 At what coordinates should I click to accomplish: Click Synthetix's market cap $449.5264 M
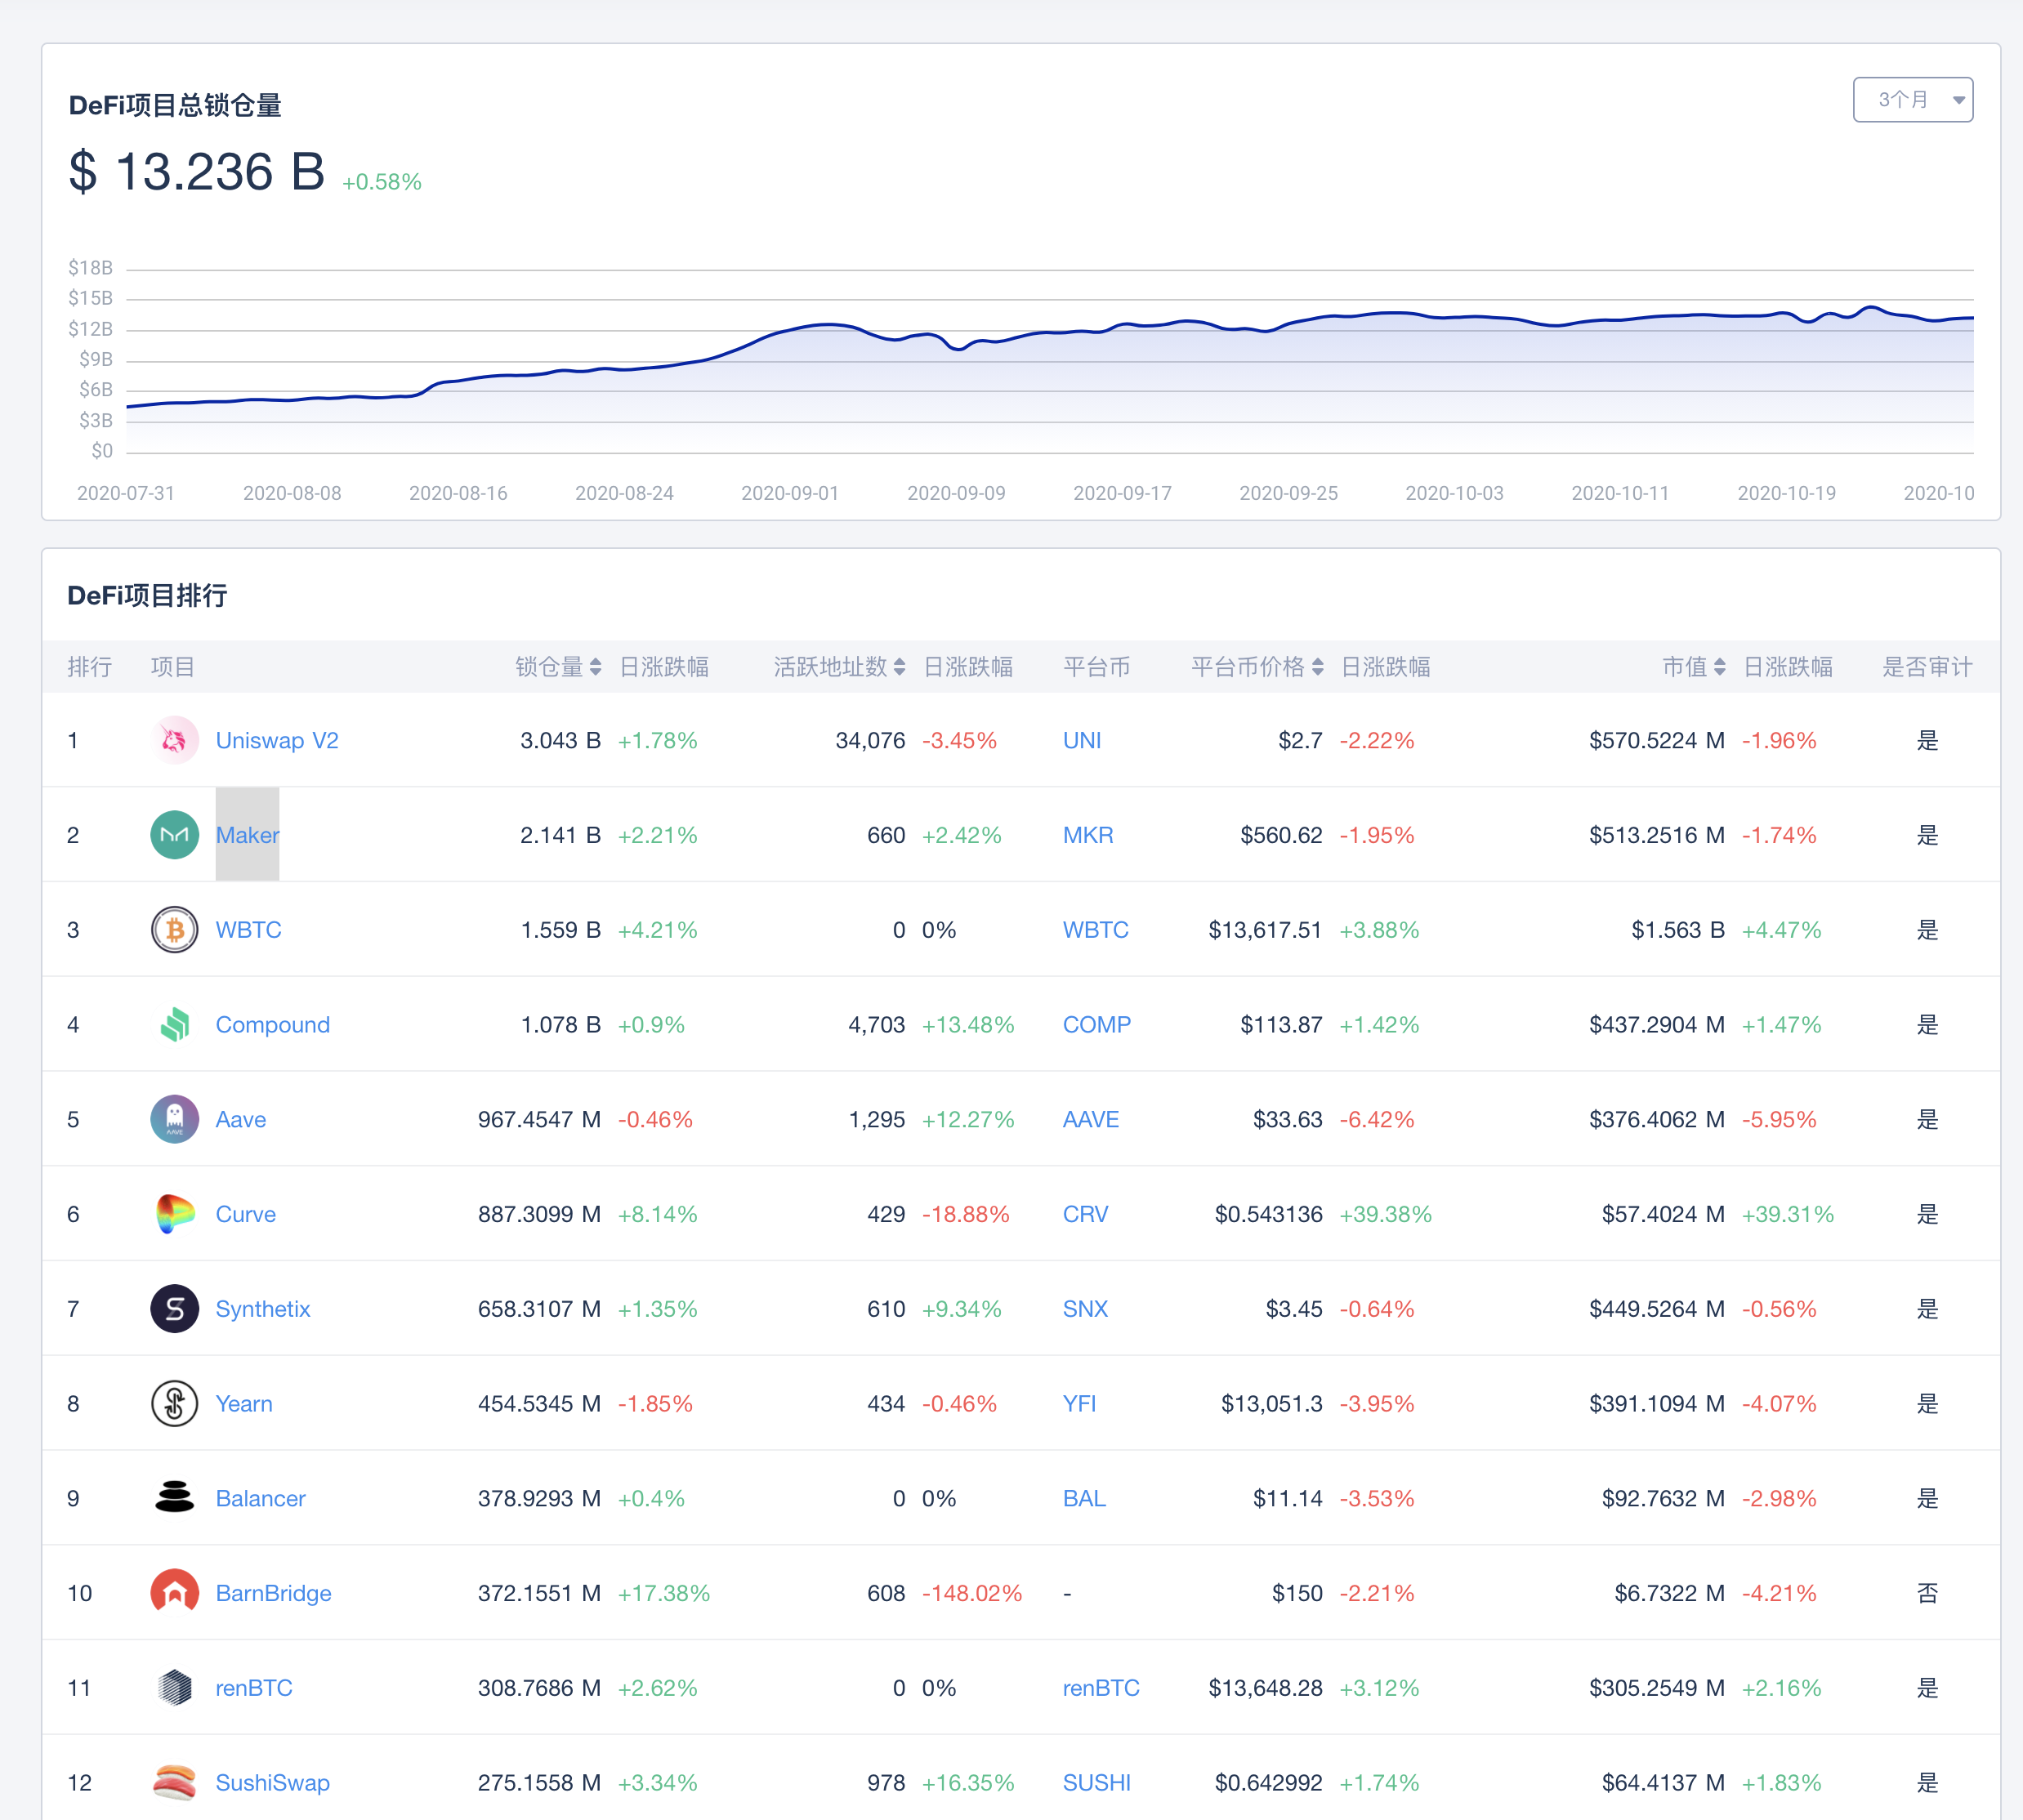coord(1657,1309)
